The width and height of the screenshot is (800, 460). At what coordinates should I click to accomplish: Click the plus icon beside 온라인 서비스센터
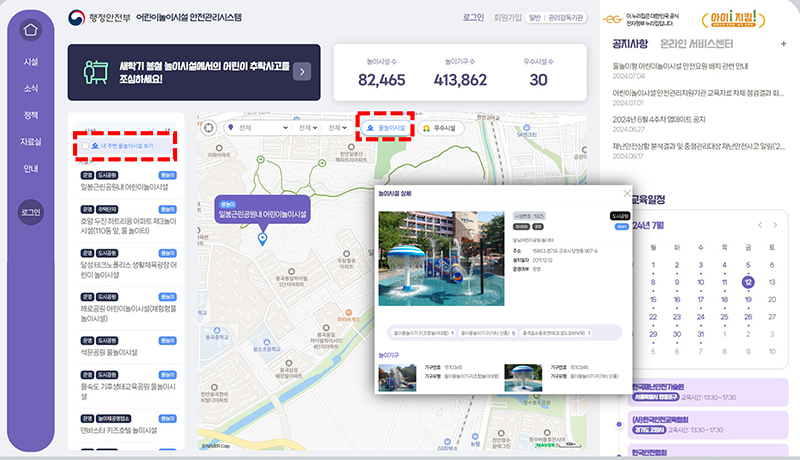(783, 43)
